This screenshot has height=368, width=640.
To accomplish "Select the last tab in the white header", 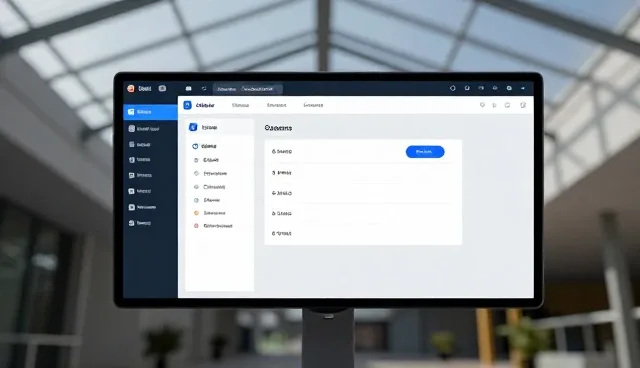I will pos(313,105).
